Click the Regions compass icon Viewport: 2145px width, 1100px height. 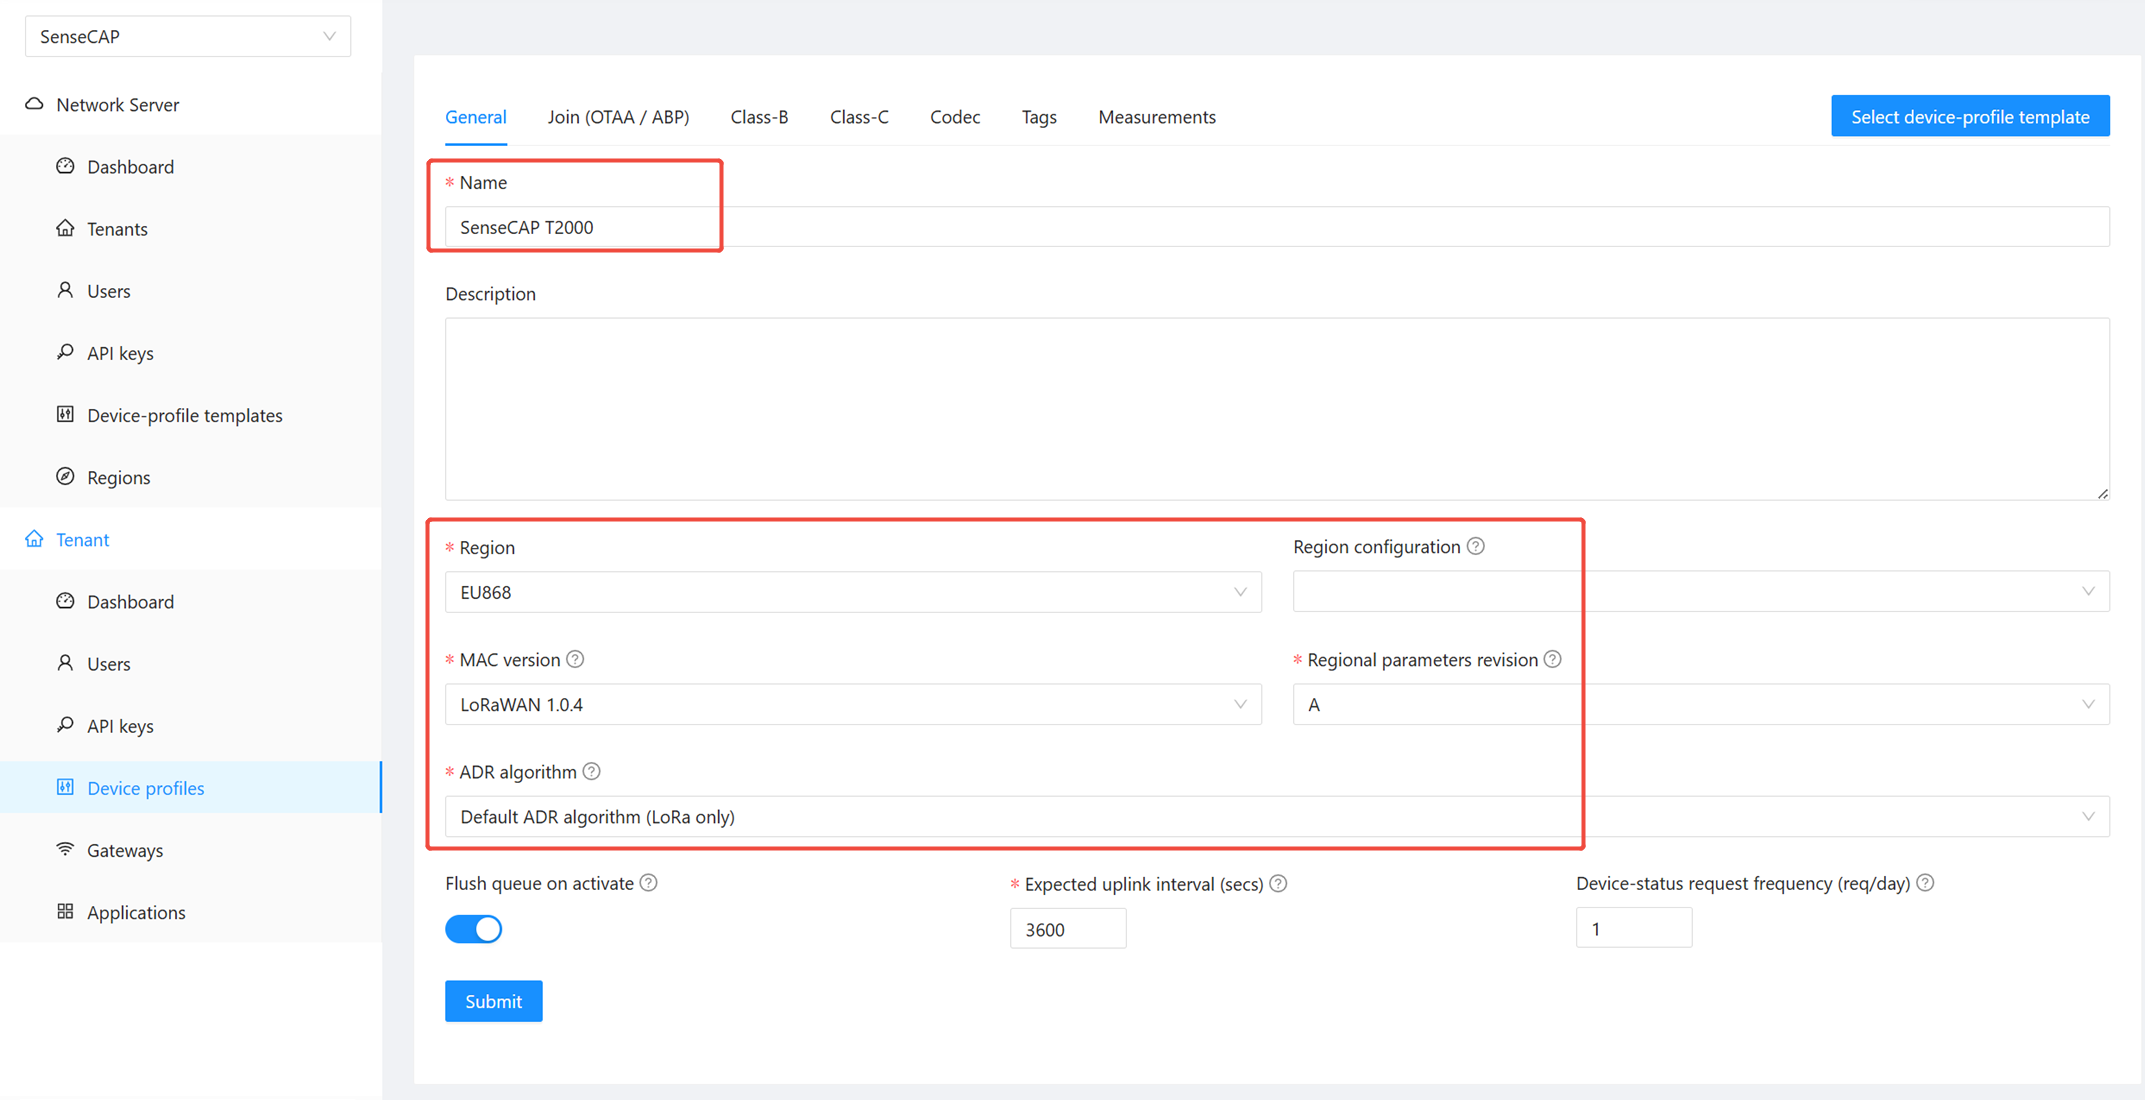(65, 477)
